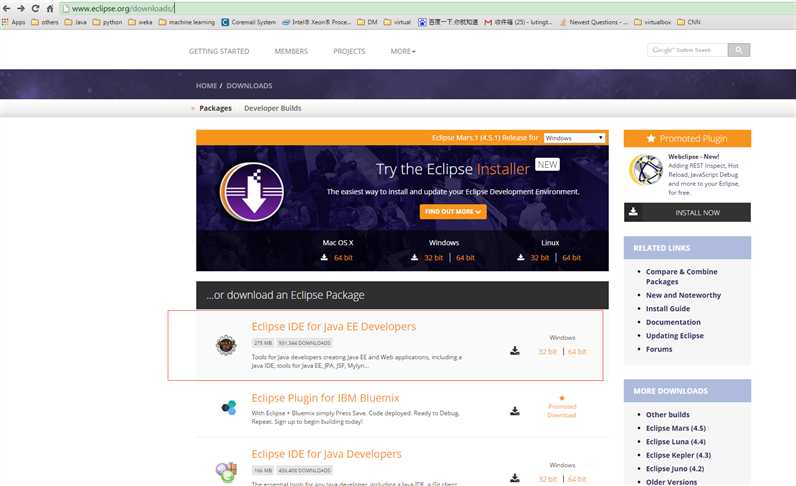Open the 'machine learning' bookmark folder
This screenshot has height=486, width=796.
pyautogui.click(x=186, y=22)
